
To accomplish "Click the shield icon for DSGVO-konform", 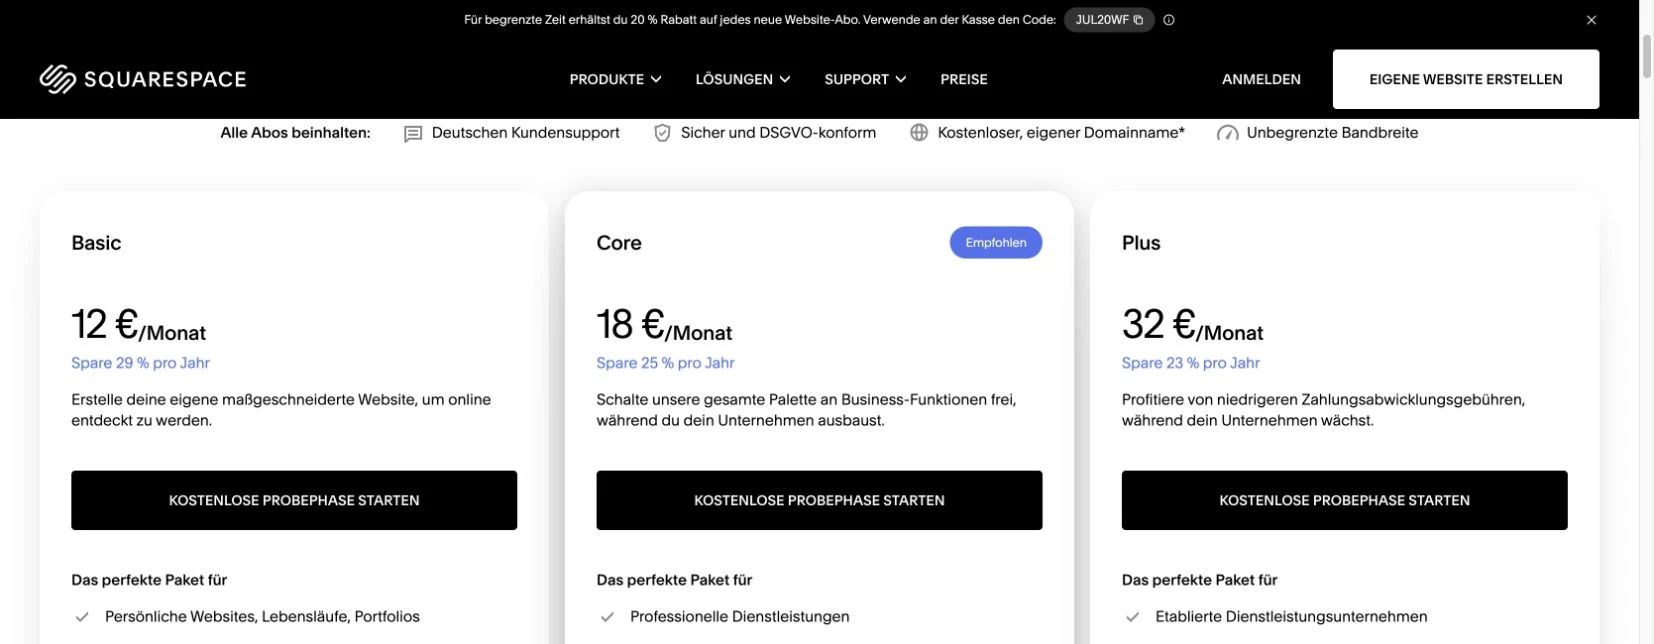I will tap(662, 133).
